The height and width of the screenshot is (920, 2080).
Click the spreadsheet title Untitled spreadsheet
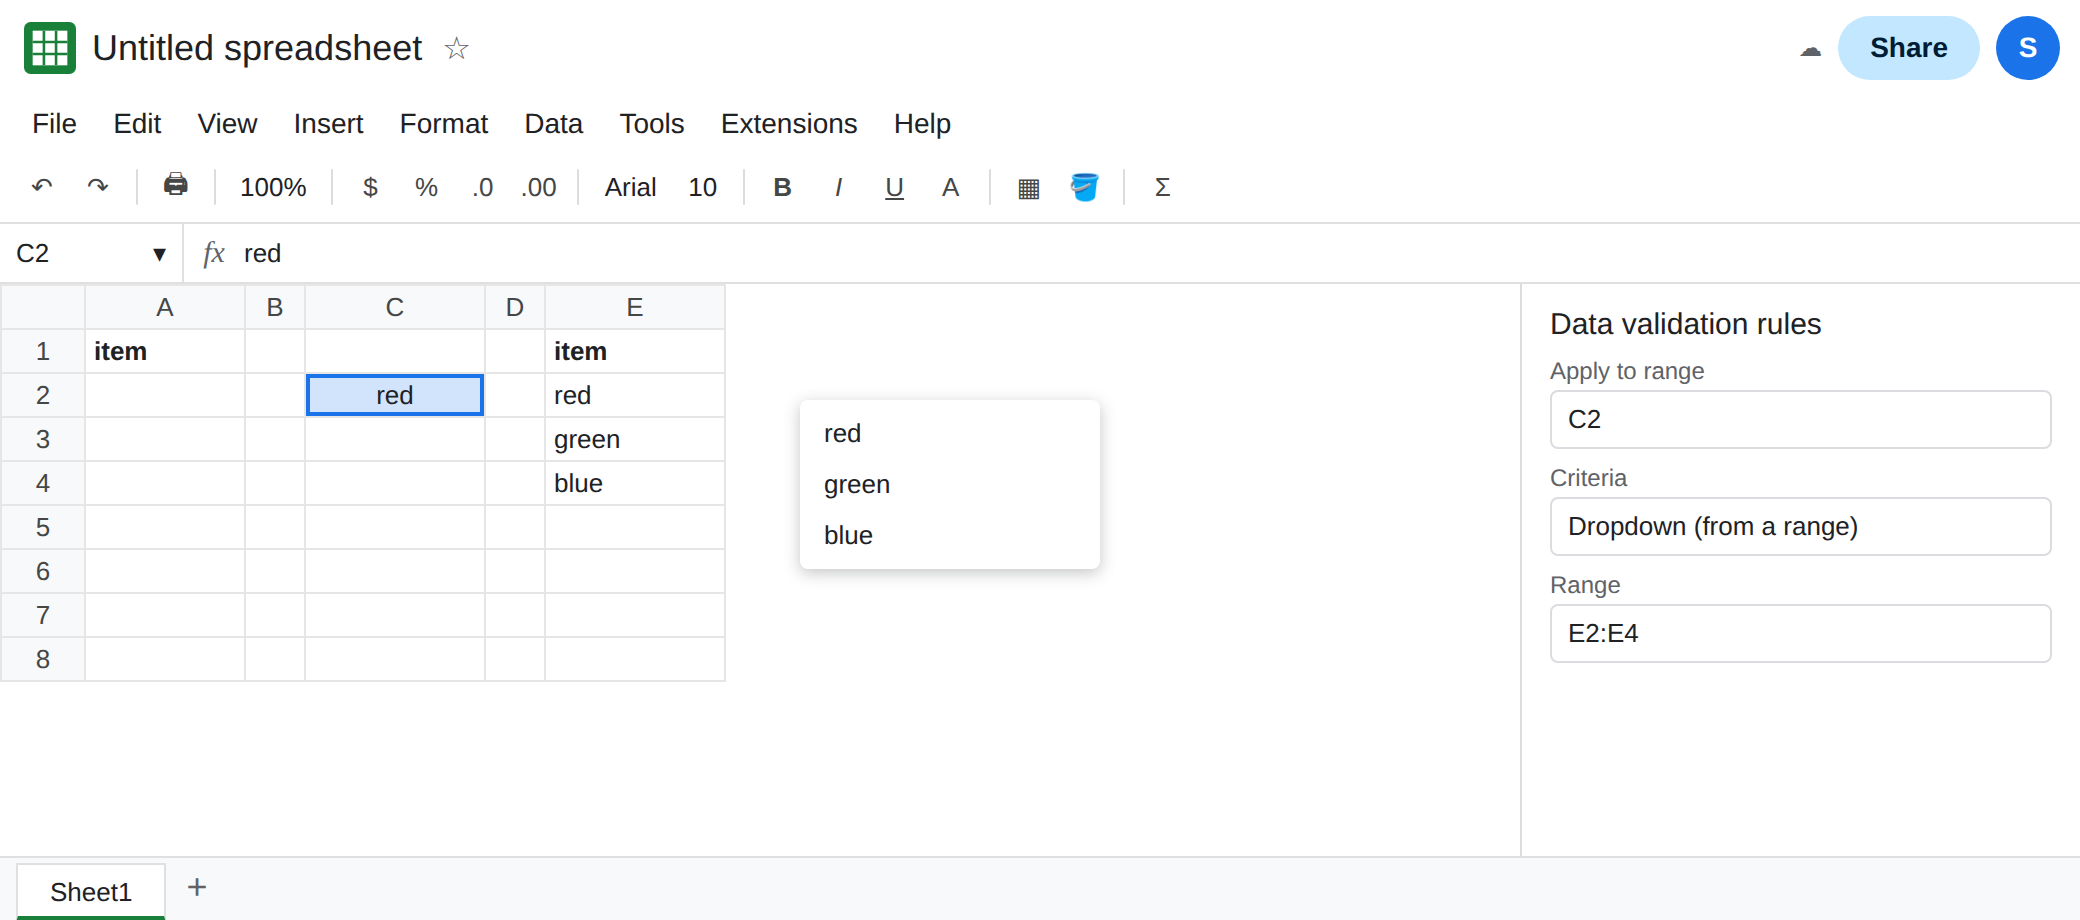[x=257, y=48]
